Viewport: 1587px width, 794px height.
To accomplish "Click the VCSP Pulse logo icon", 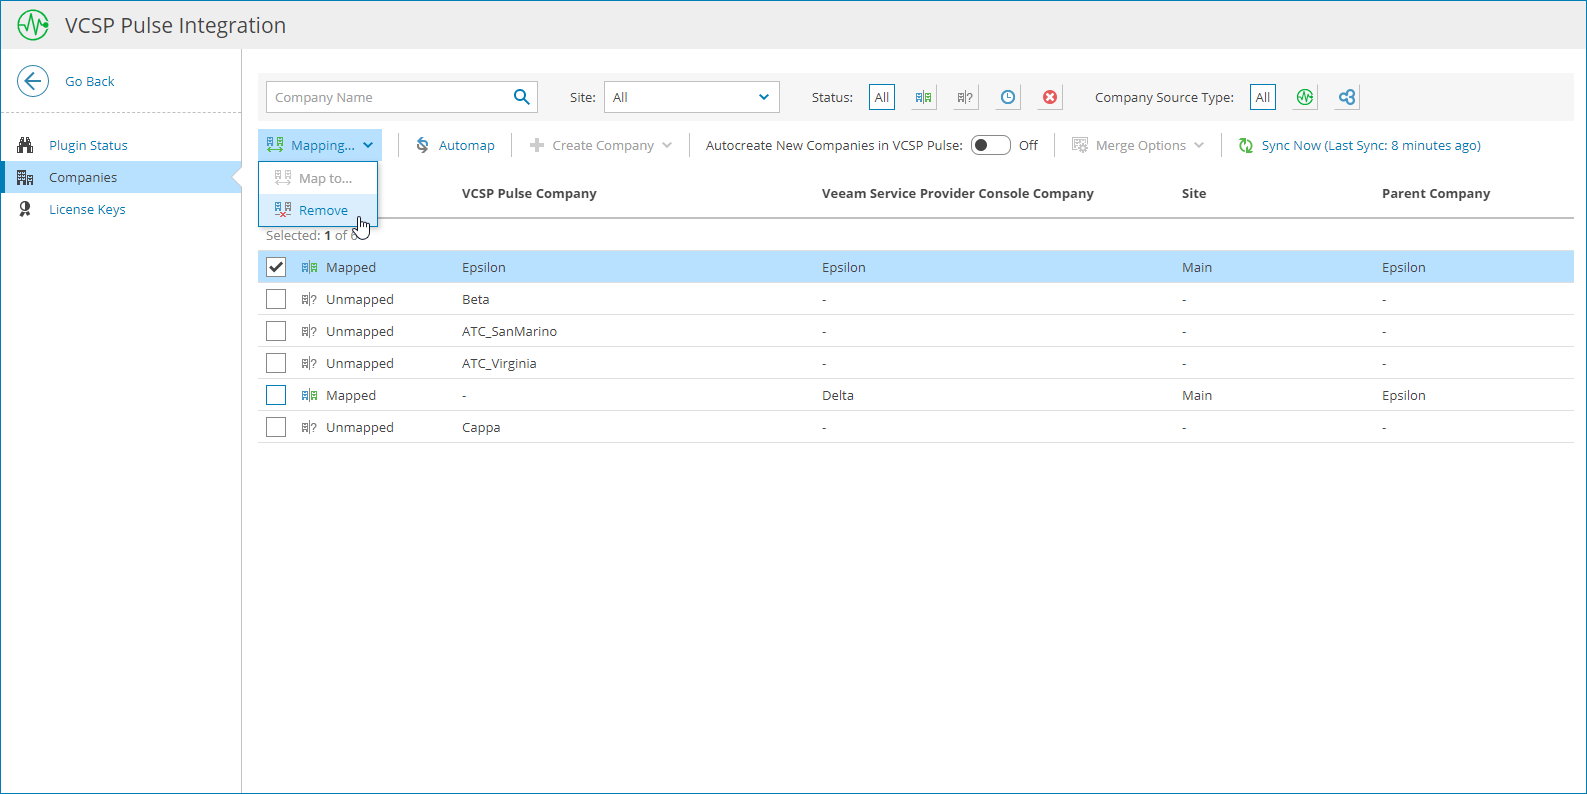I will [33, 25].
